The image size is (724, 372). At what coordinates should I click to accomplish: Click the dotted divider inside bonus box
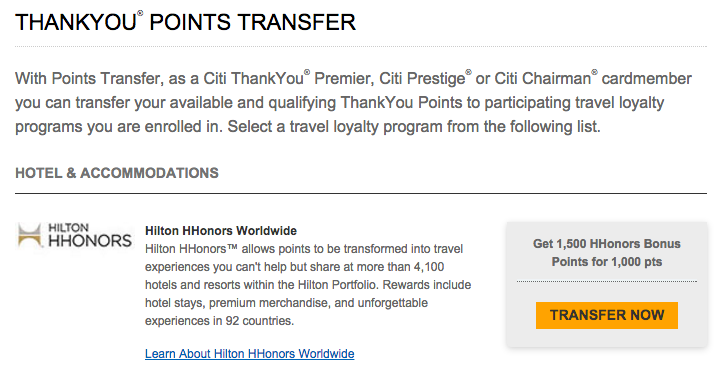coord(607,281)
